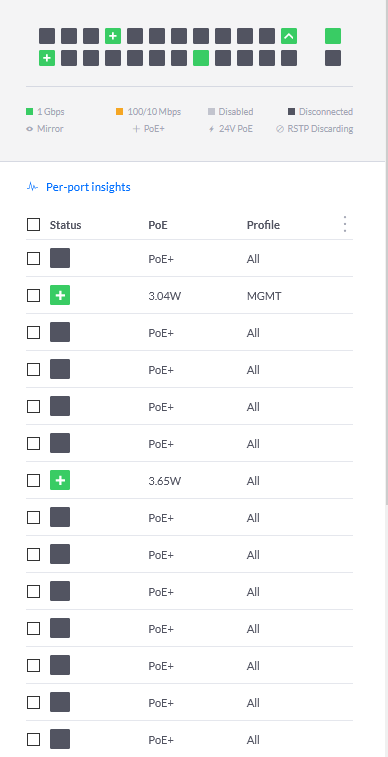388x757 pixels.
Task: Click the green status icon in the MGMT row
Action: pos(60,295)
